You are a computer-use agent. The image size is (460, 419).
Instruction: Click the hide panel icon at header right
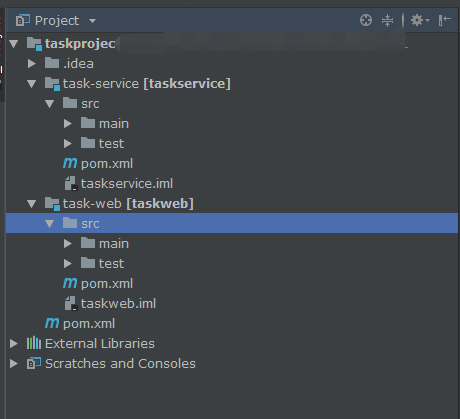pos(445,20)
